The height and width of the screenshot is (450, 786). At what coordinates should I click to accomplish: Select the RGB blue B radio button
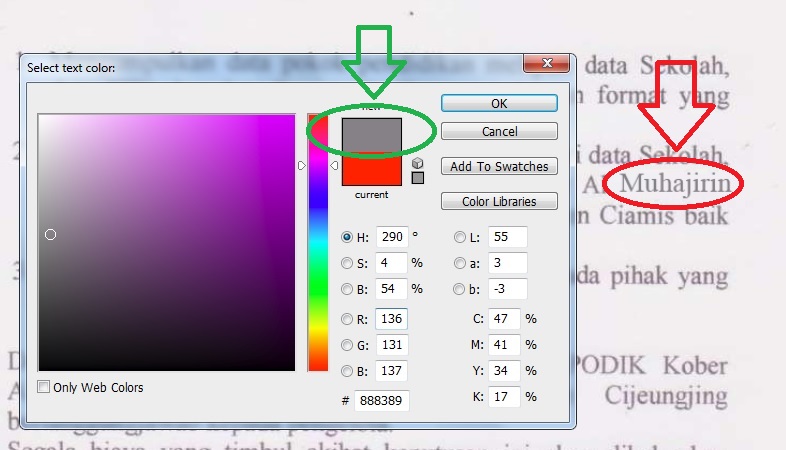click(x=346, y=371)
